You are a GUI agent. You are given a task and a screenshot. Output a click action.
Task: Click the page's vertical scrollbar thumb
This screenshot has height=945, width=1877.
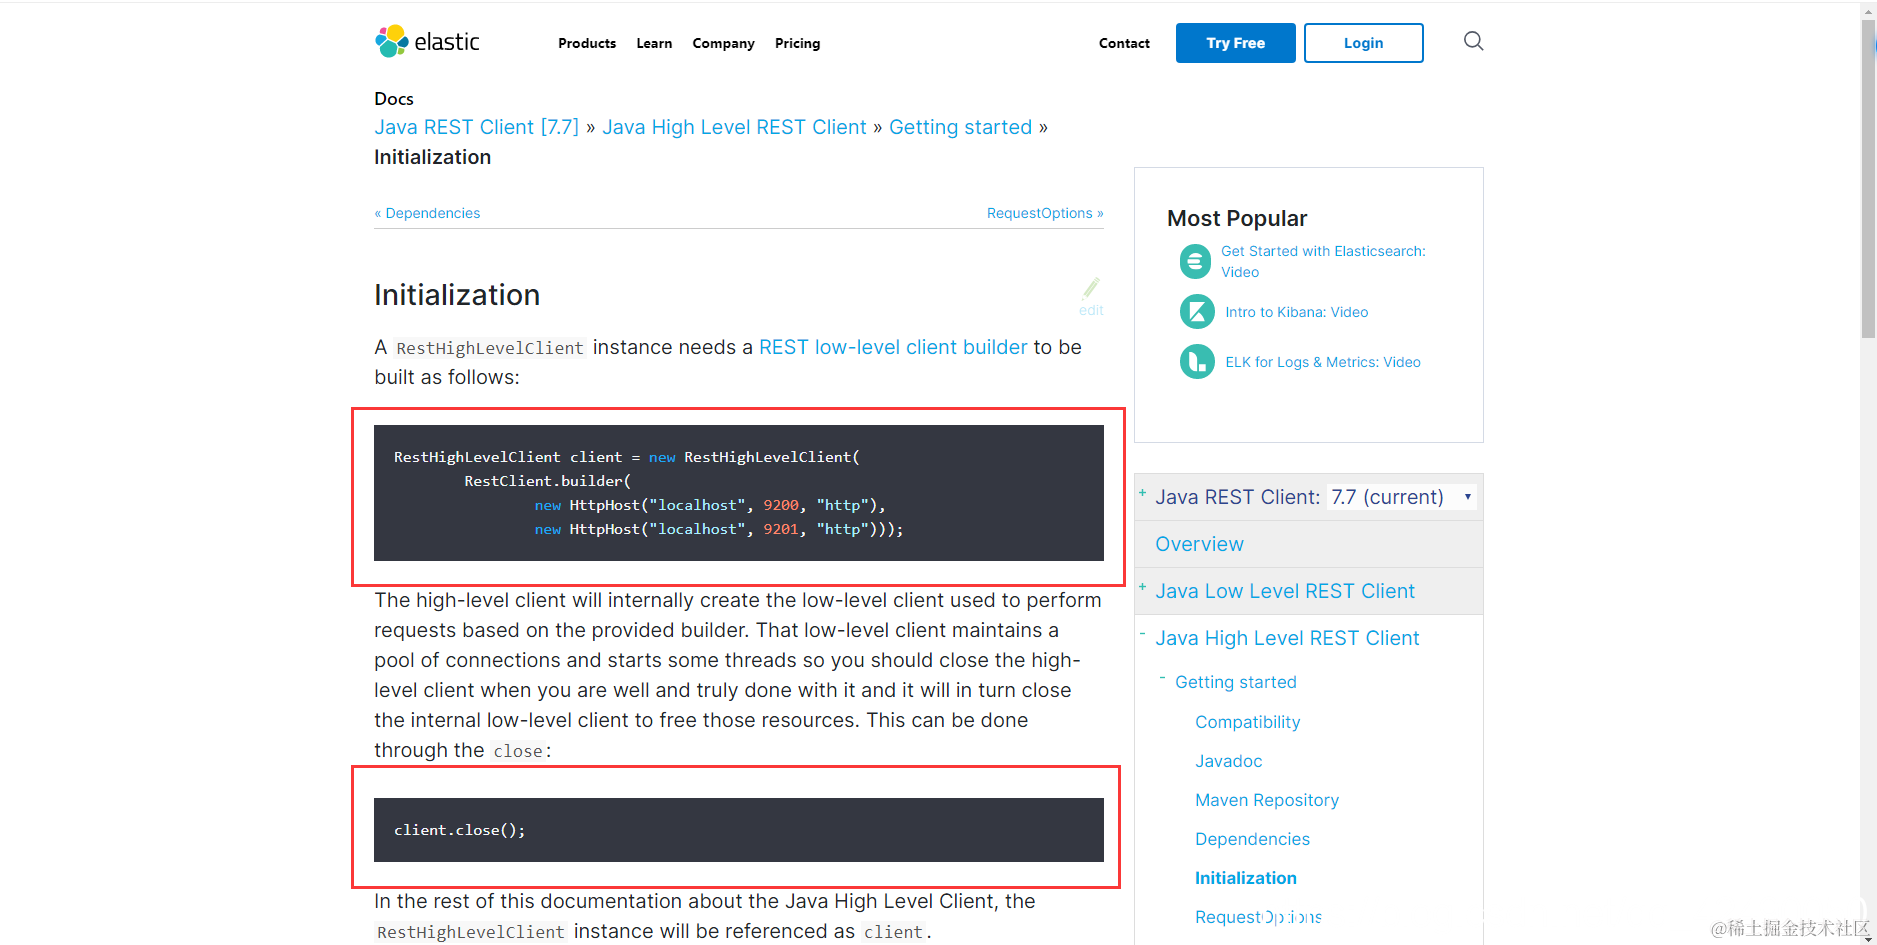[1868, 178]
